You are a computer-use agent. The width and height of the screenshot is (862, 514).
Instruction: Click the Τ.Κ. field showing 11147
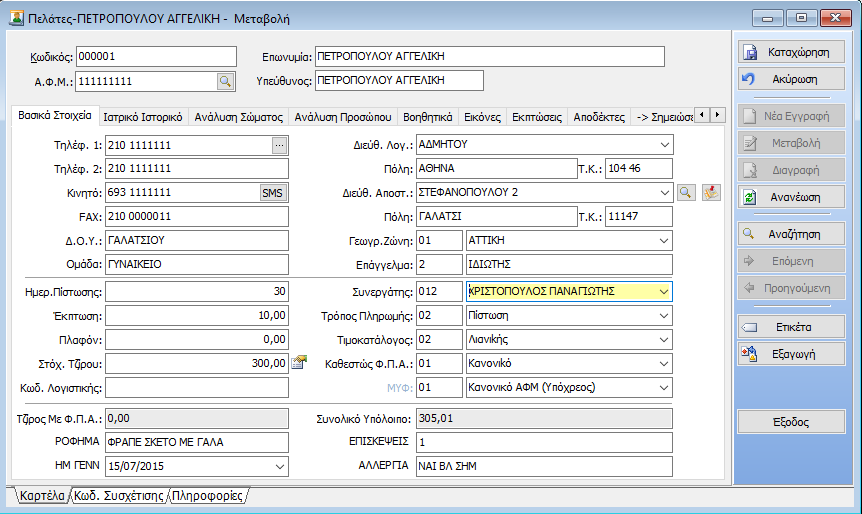pos(639,217)
